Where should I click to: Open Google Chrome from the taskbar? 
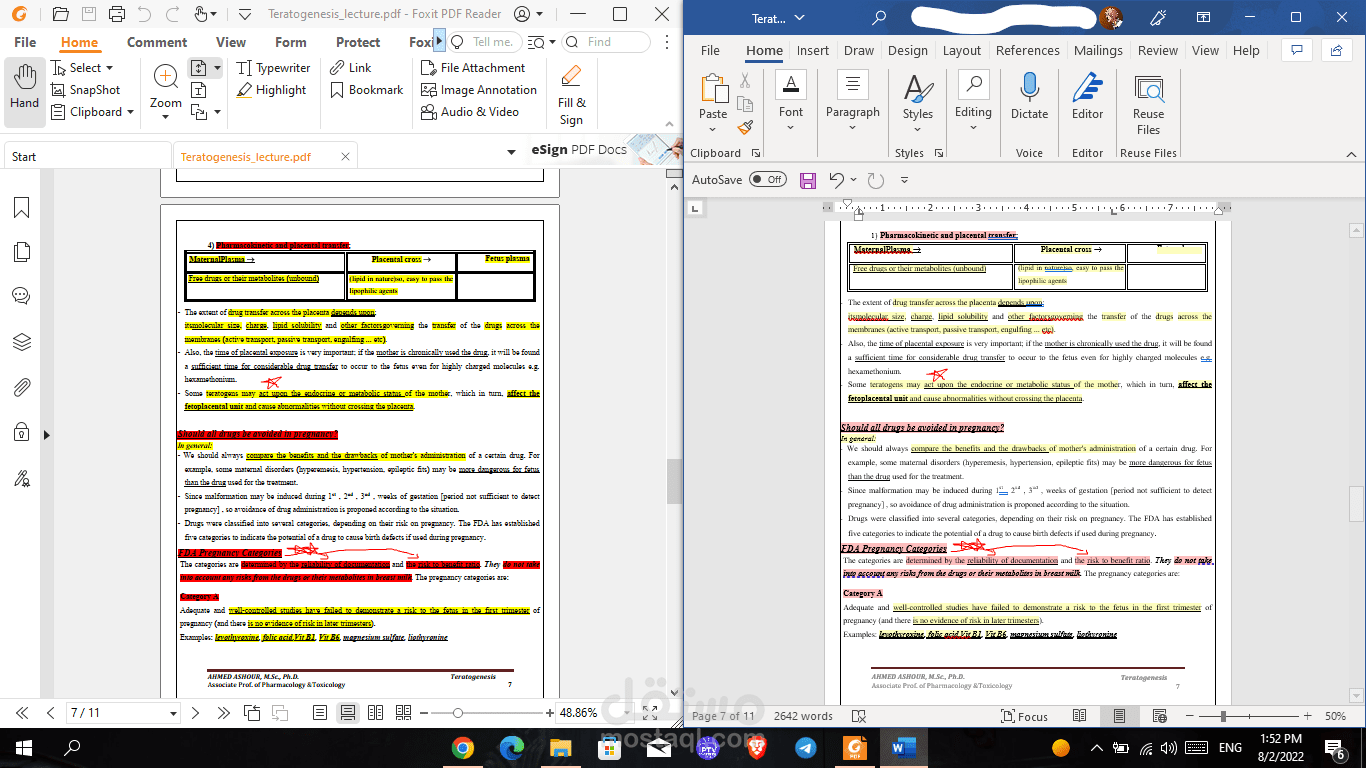pos(462,747)
